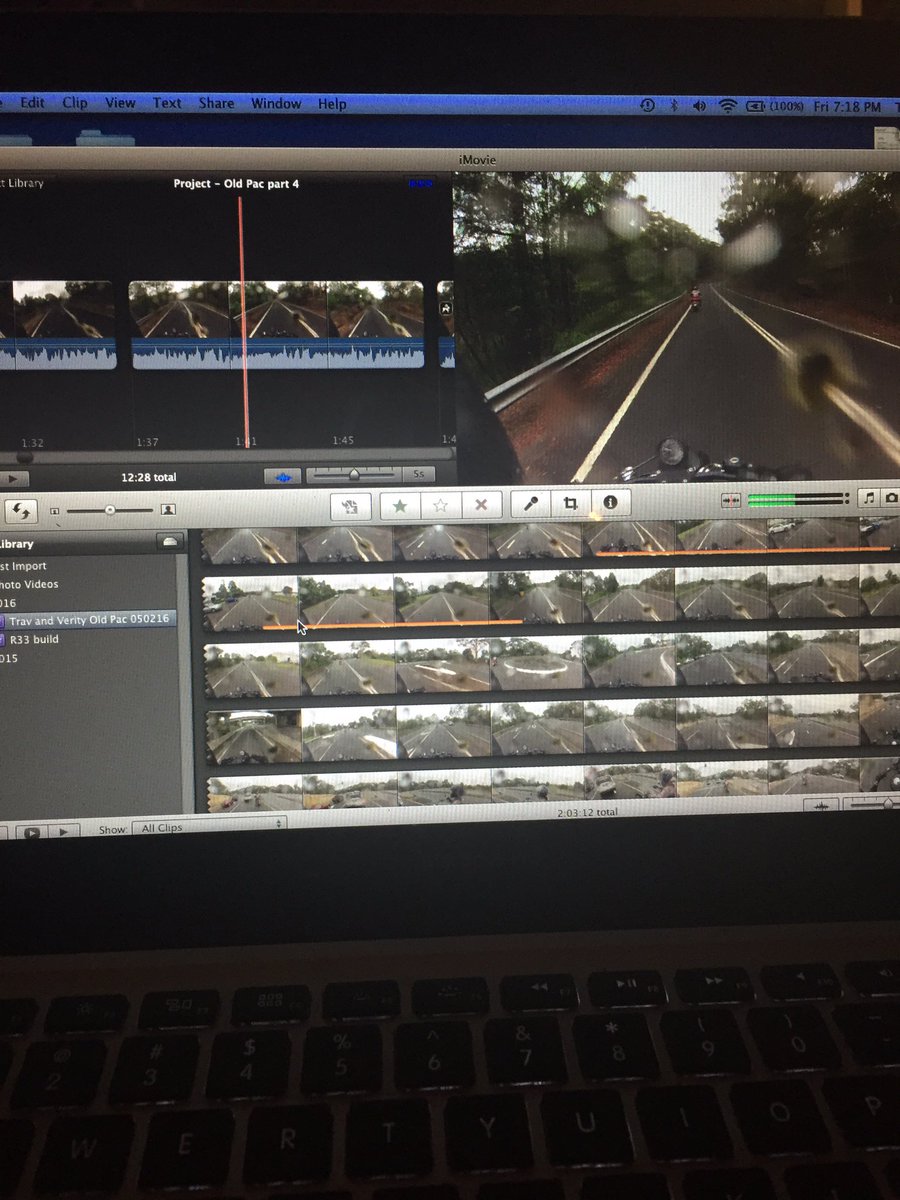Play selected events from beginning
The height and width of the screenshot is (1200, 900).
[63, 831]
